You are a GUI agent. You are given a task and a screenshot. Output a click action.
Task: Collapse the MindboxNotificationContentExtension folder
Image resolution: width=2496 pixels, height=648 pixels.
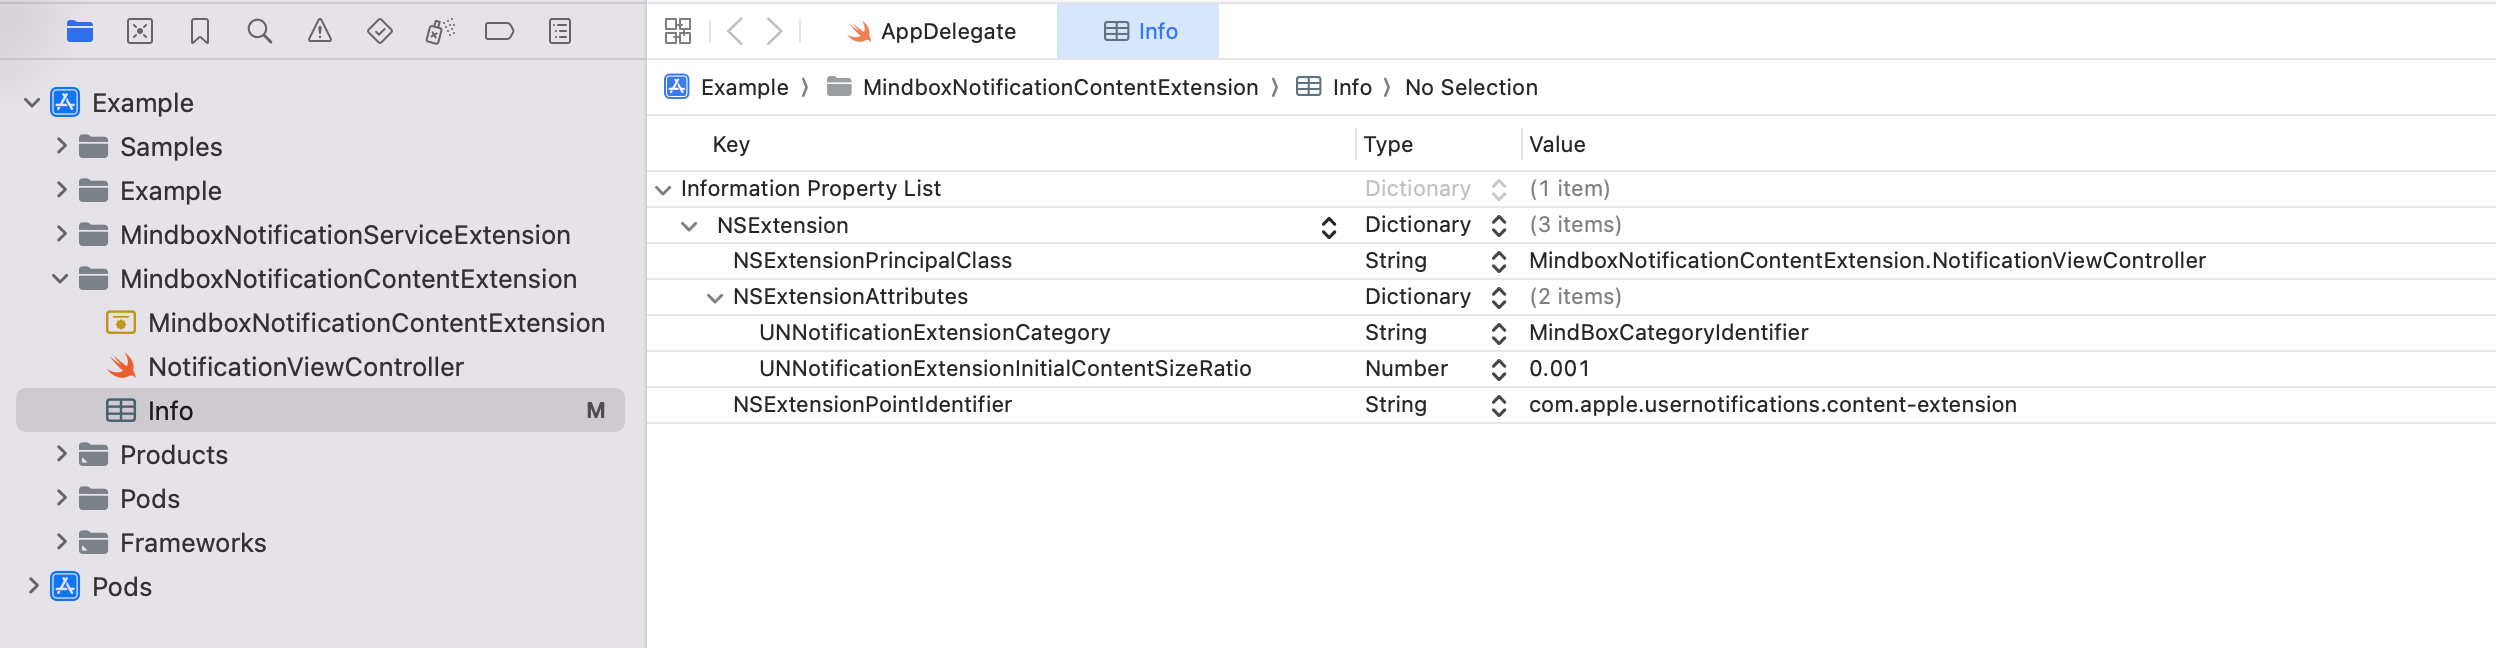(x=60, y=279)
